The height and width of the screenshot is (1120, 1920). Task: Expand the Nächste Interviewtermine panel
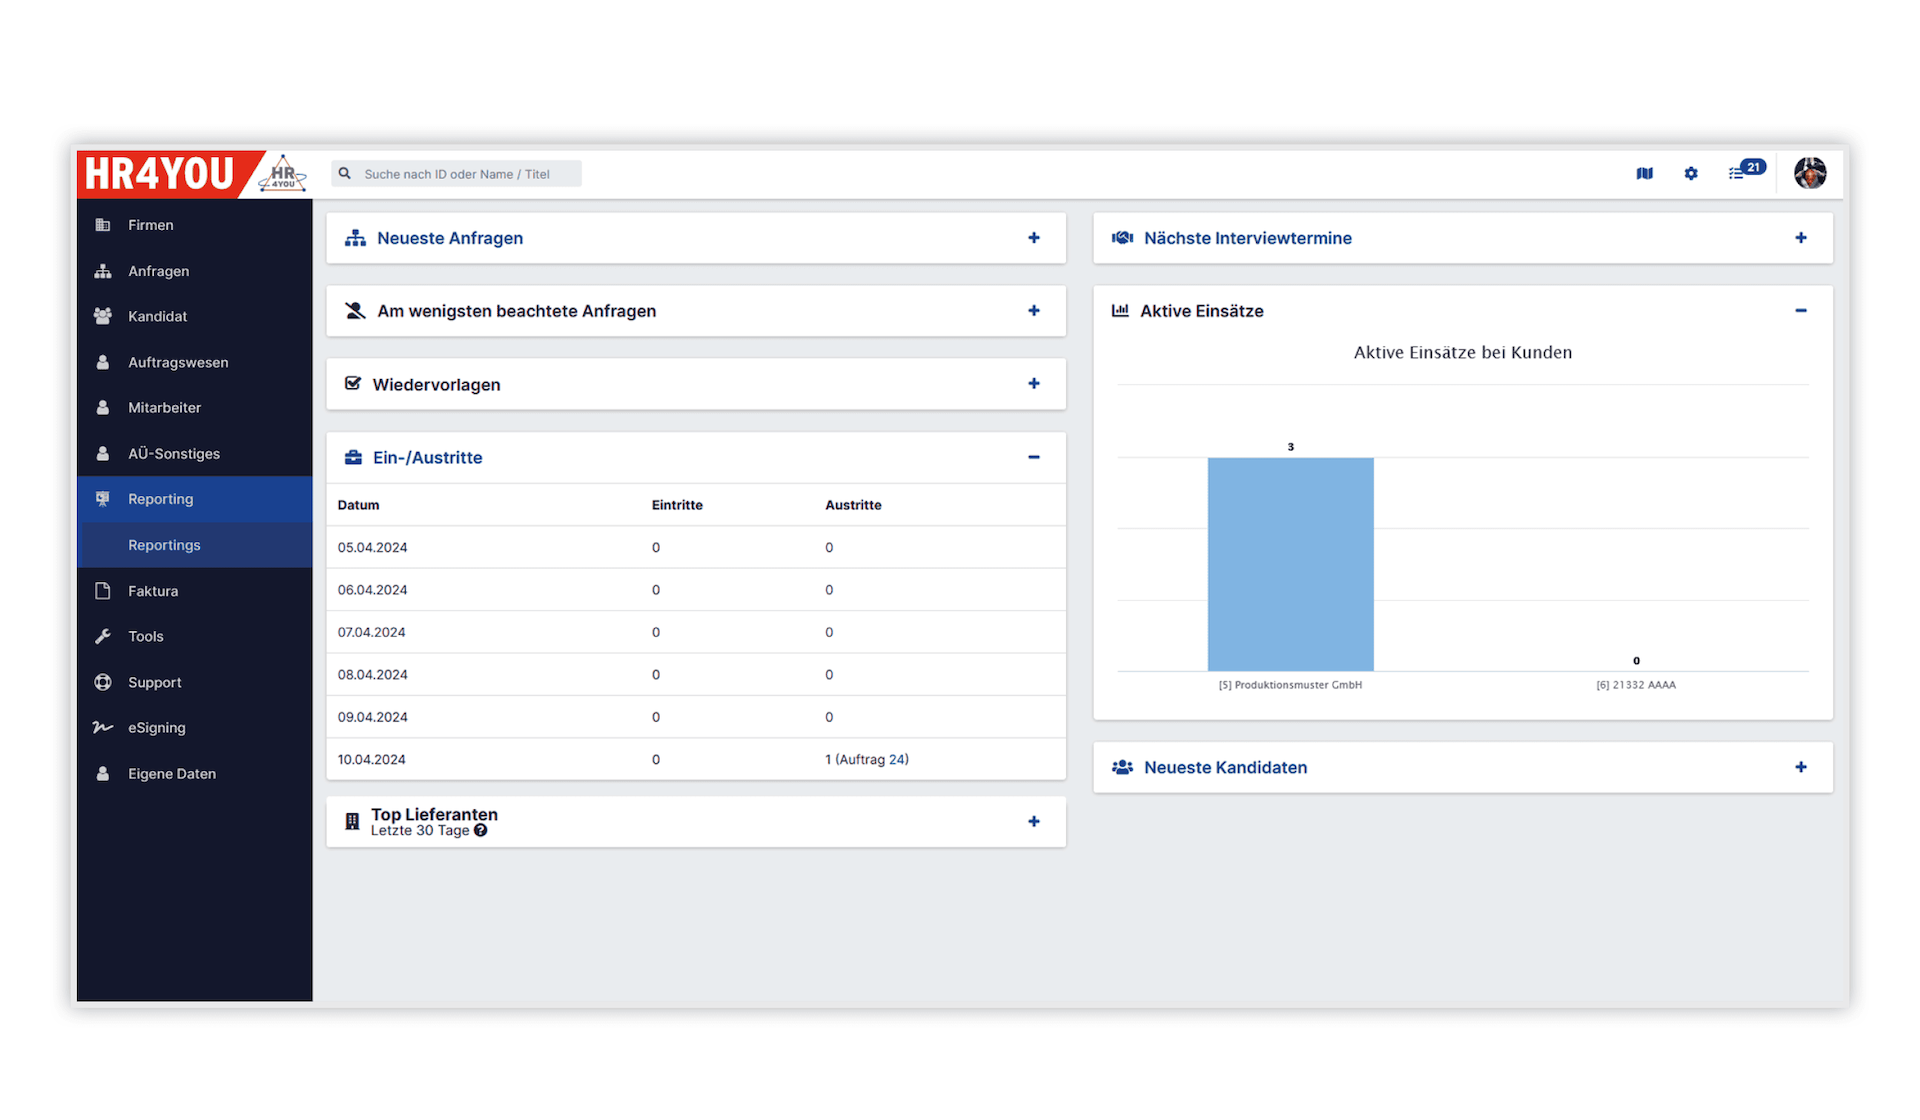pyautogui.click(x=1800, y=238)
